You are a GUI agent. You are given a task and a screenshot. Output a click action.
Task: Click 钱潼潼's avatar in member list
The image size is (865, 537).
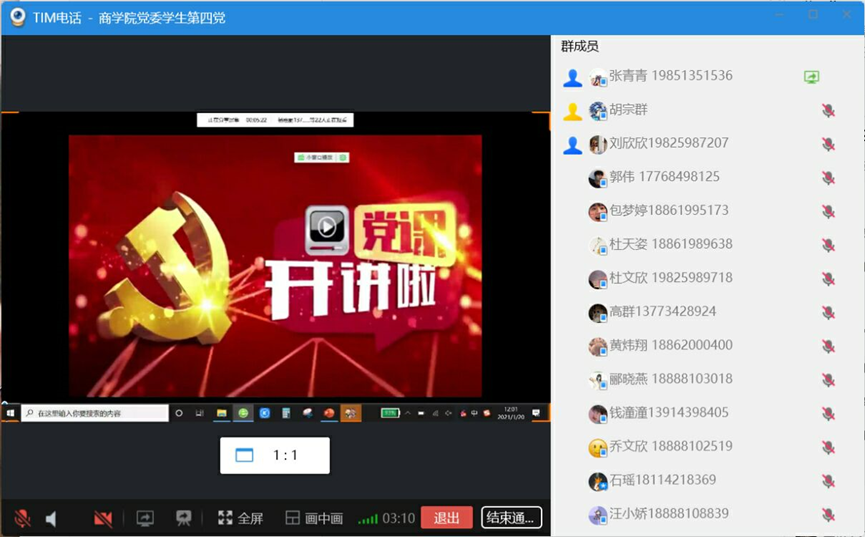[x=598, y=414]
